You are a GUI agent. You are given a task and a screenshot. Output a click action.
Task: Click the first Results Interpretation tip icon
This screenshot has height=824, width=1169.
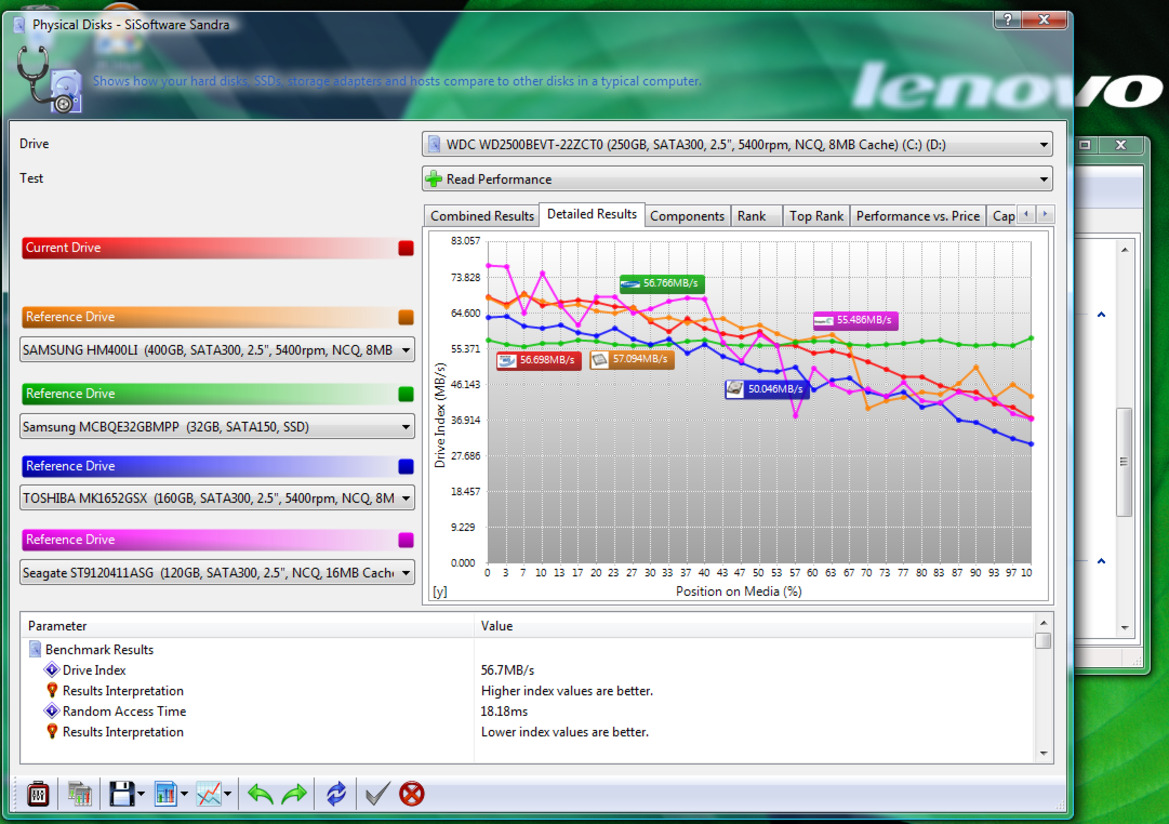pyautogui.click(x=51, y=691)
